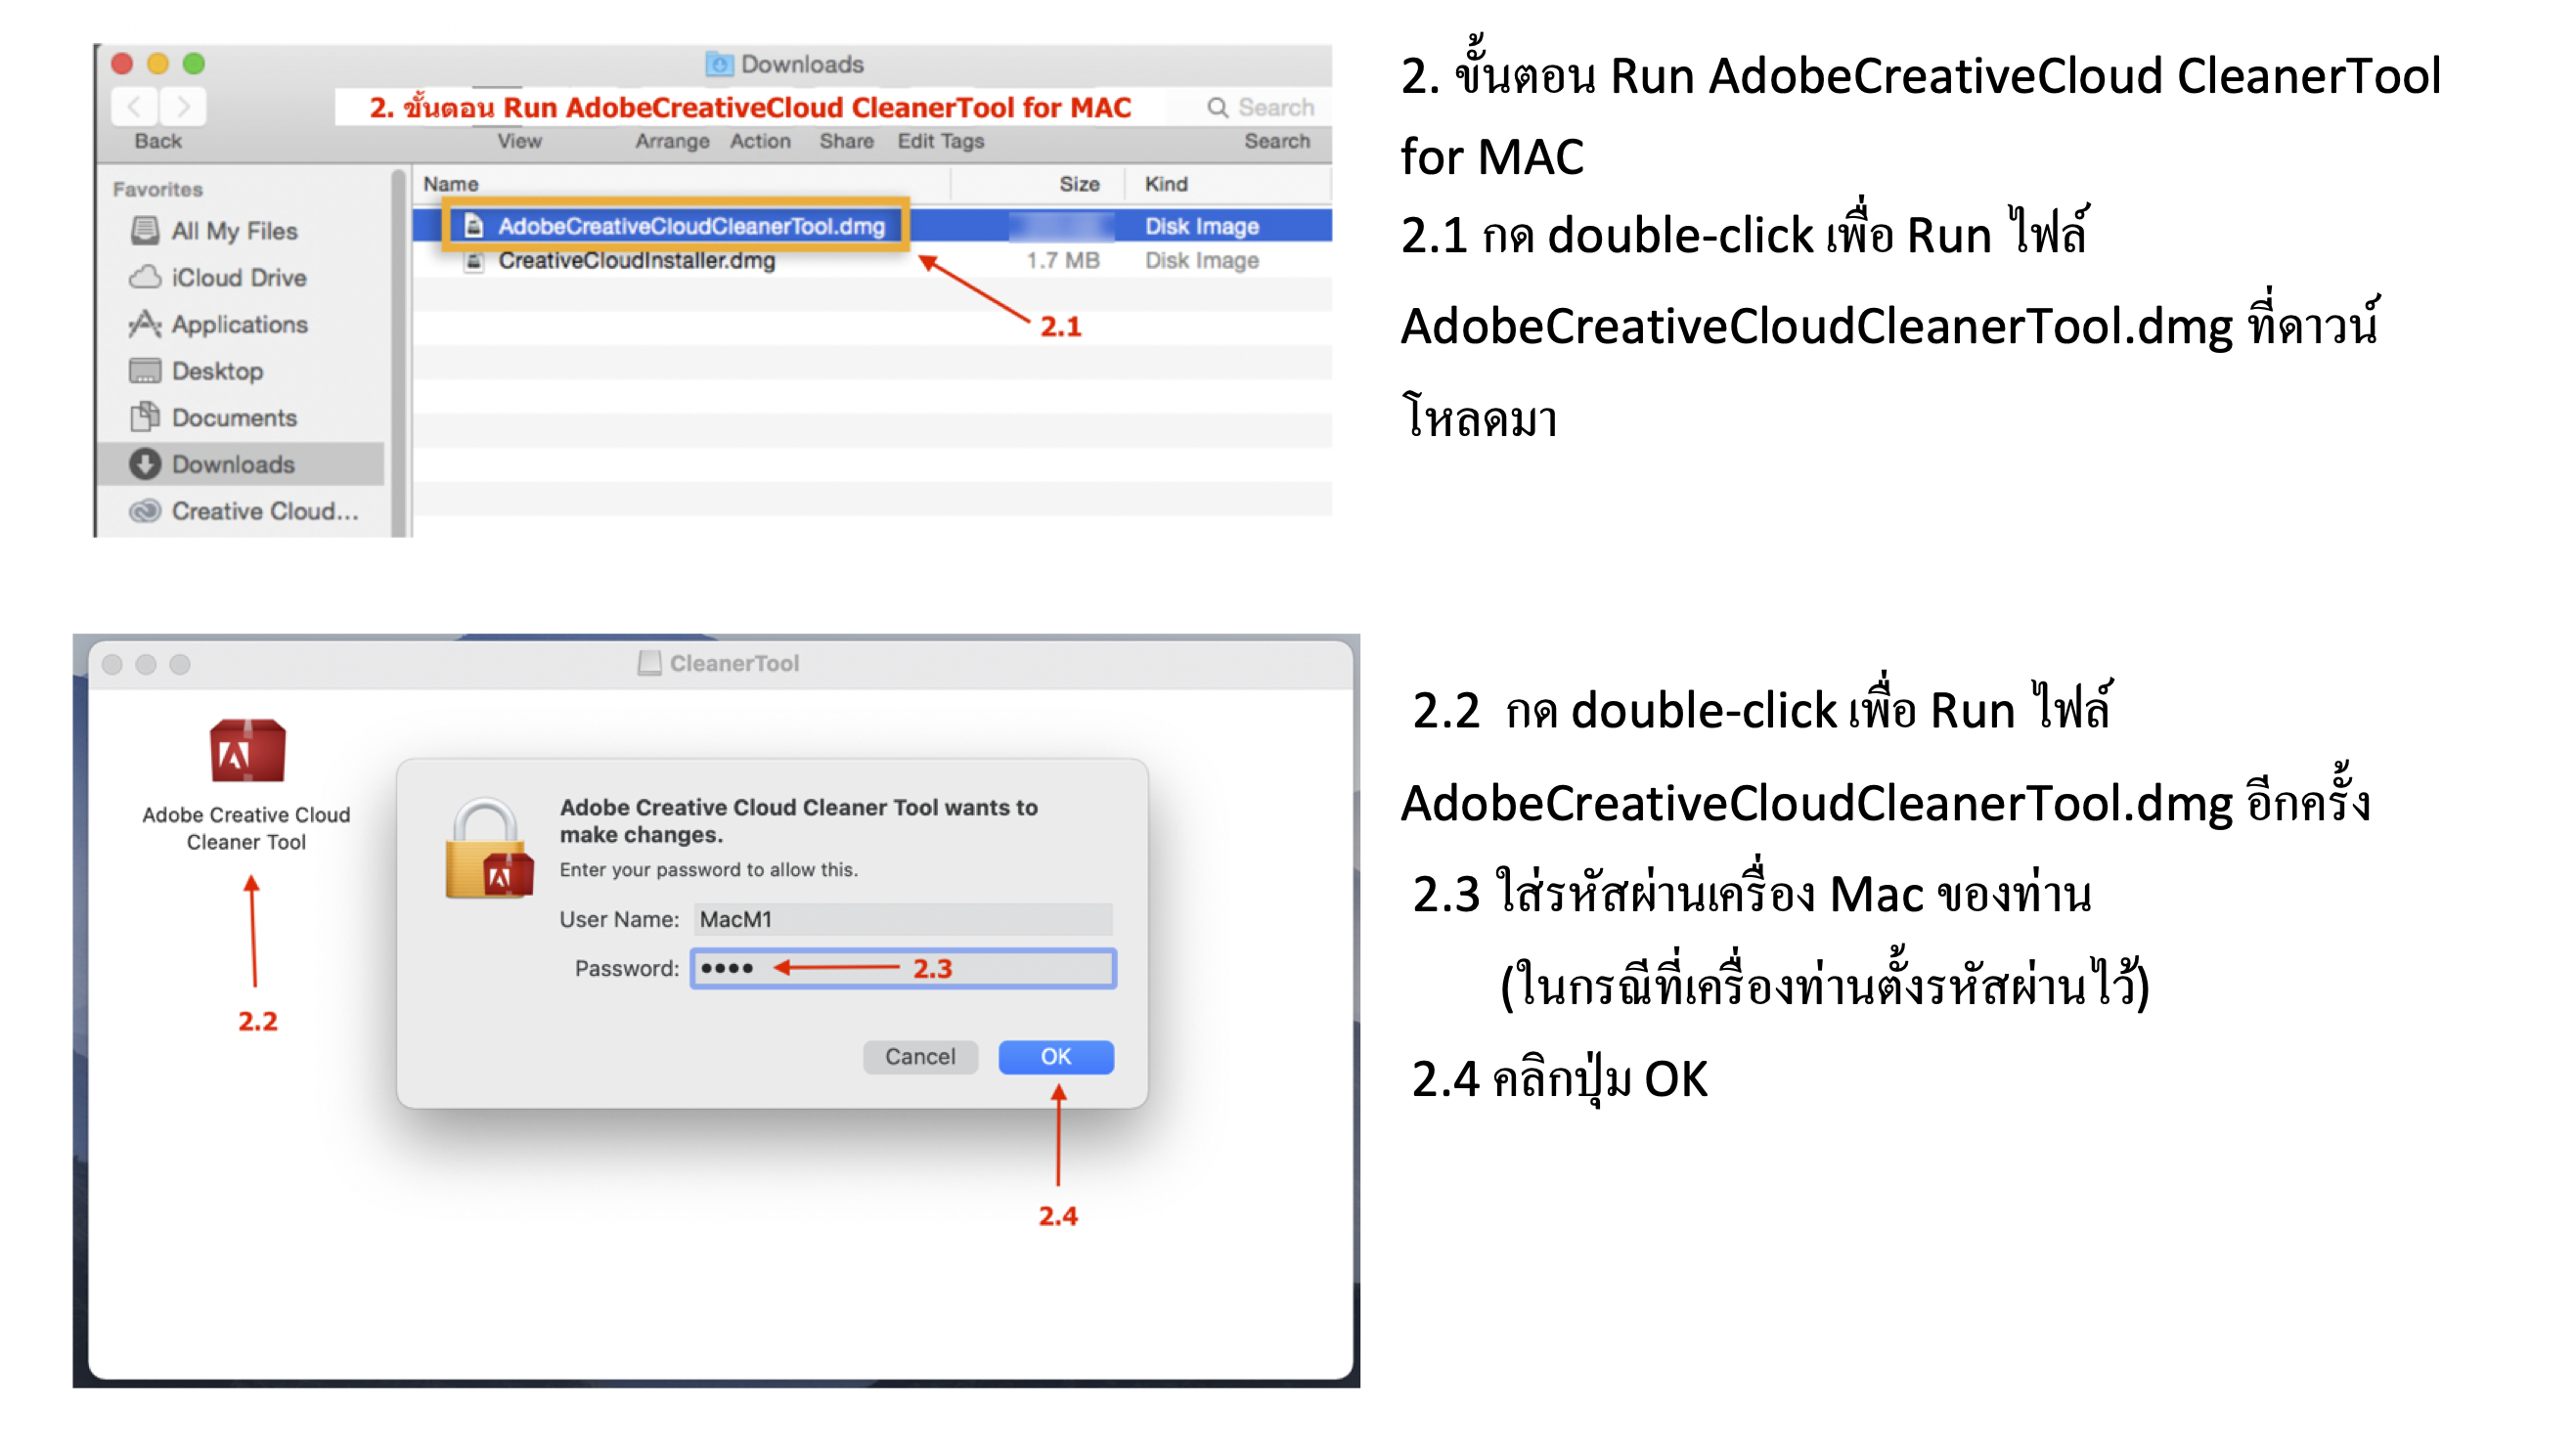Open Adobe Creative Cloud Cleaner Tool icon
Image resolution: width=2576 pixels, height=1449 pixels.
(247, 752)
